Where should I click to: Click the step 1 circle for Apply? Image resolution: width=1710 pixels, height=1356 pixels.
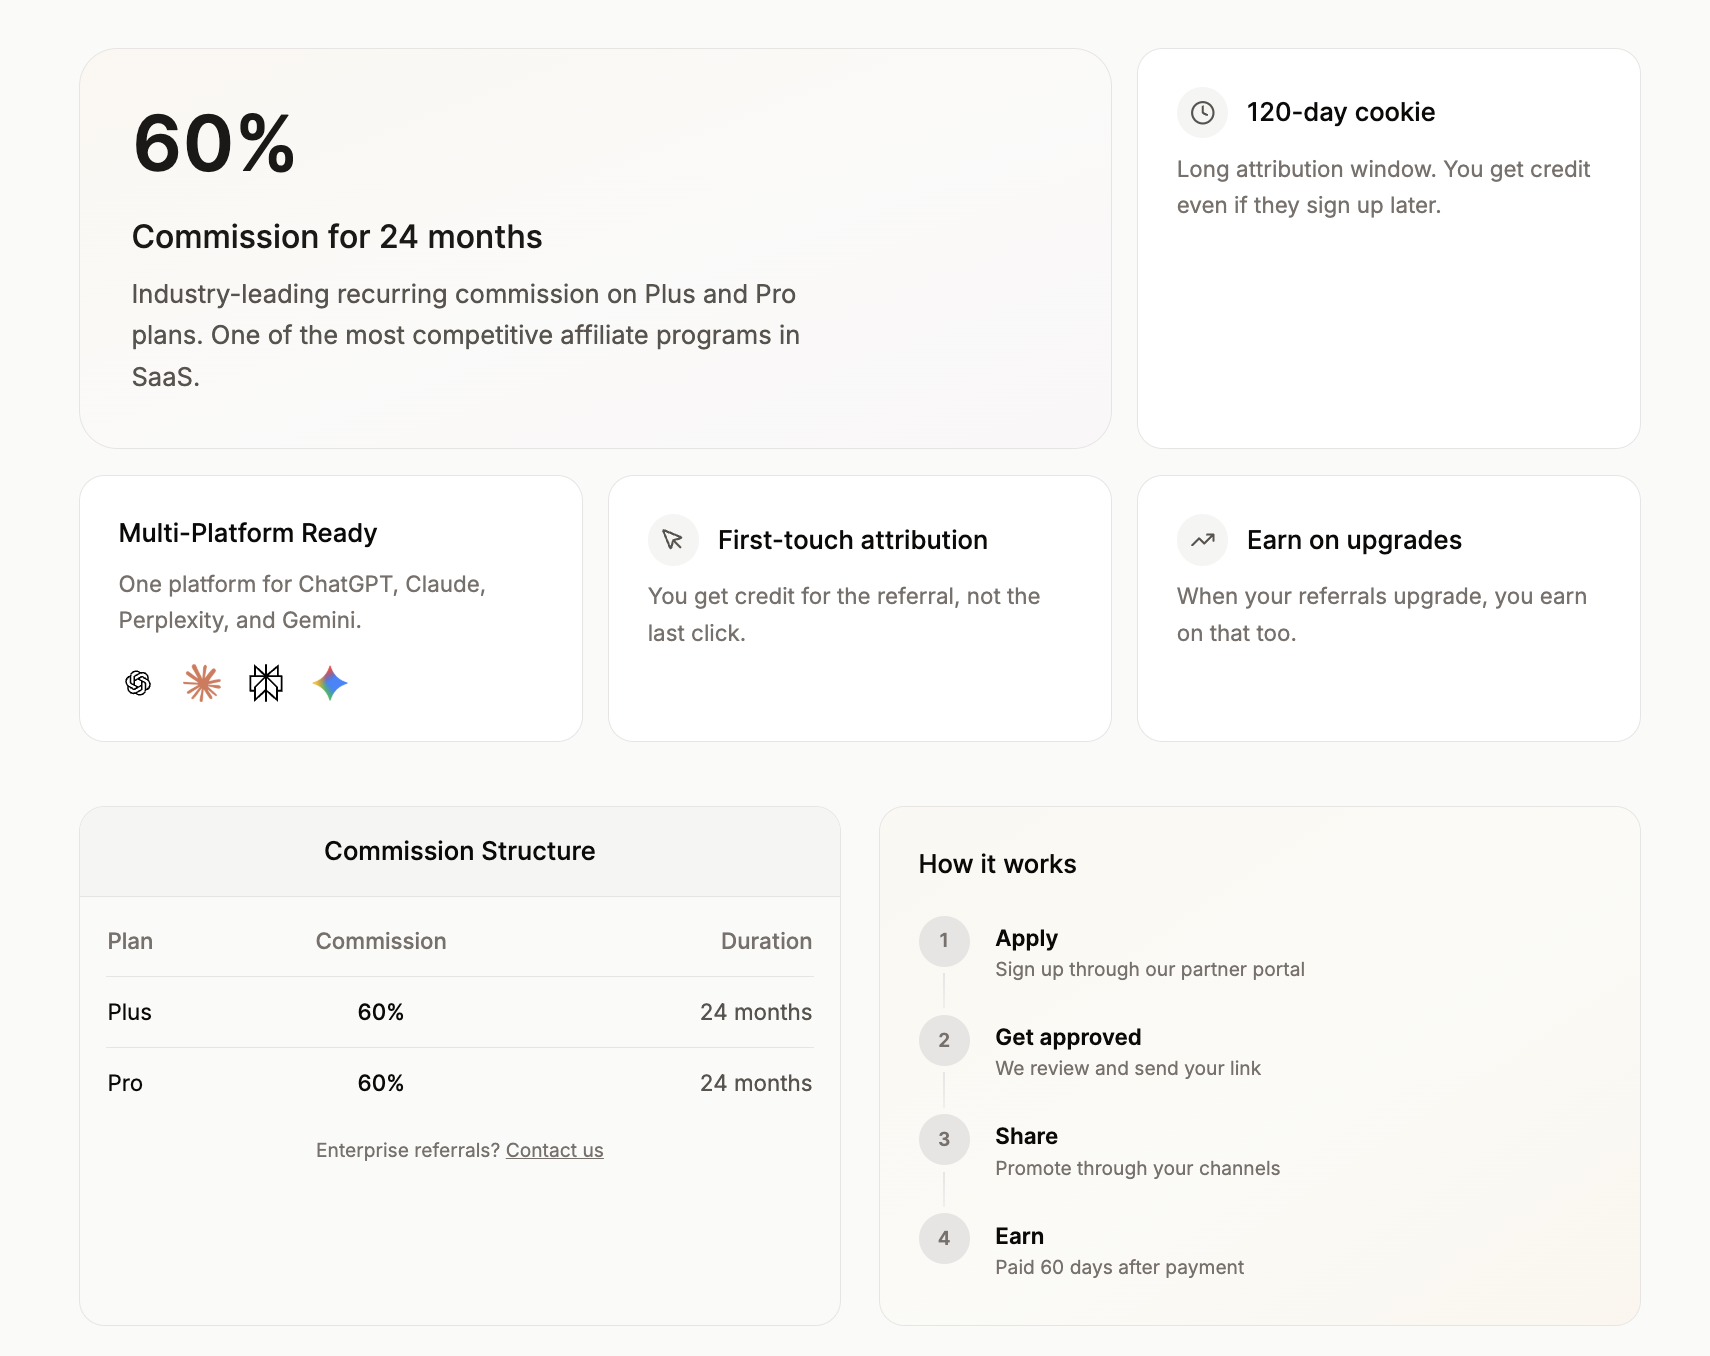944,941
